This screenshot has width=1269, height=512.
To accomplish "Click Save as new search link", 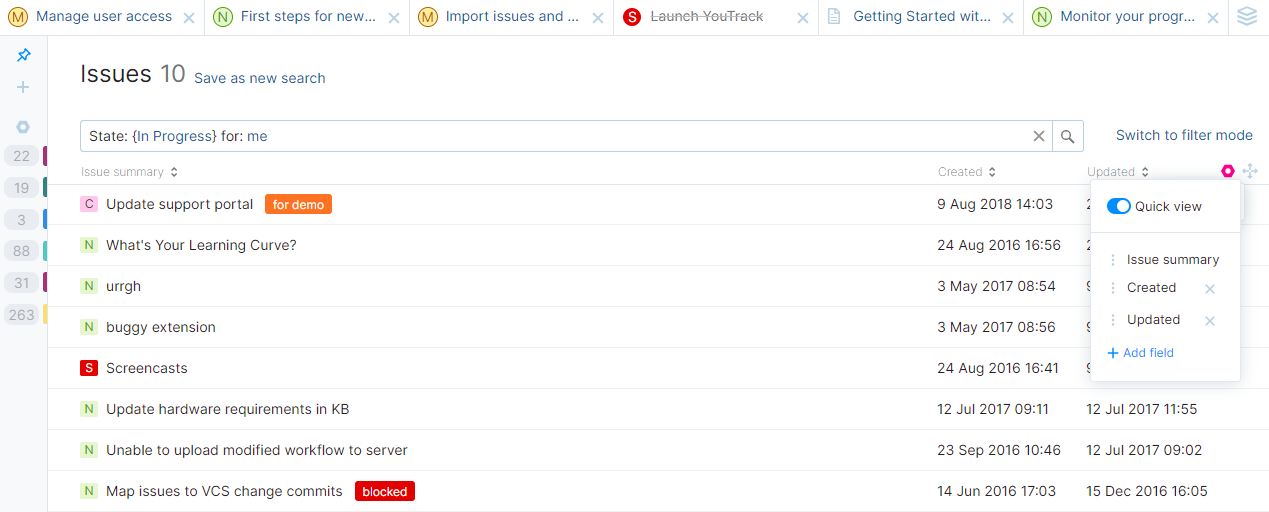I will (x=259, y=78).
